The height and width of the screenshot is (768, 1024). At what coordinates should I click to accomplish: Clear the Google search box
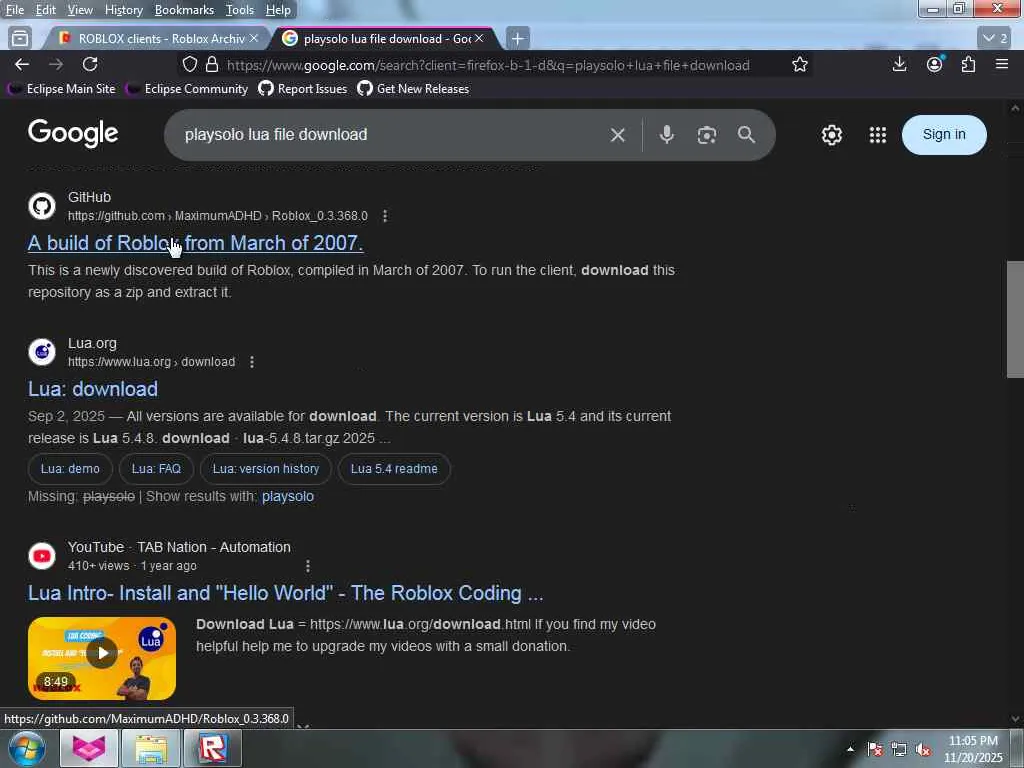pos(618,135)
